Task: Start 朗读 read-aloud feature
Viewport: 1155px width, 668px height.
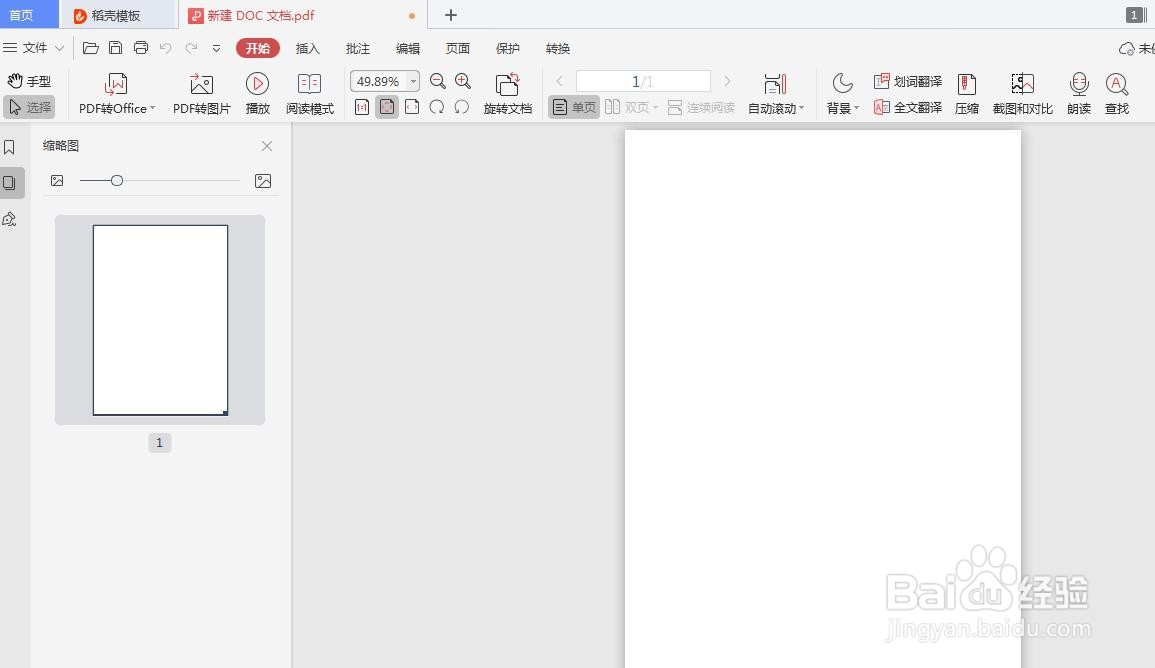Action: (1079, 92)
